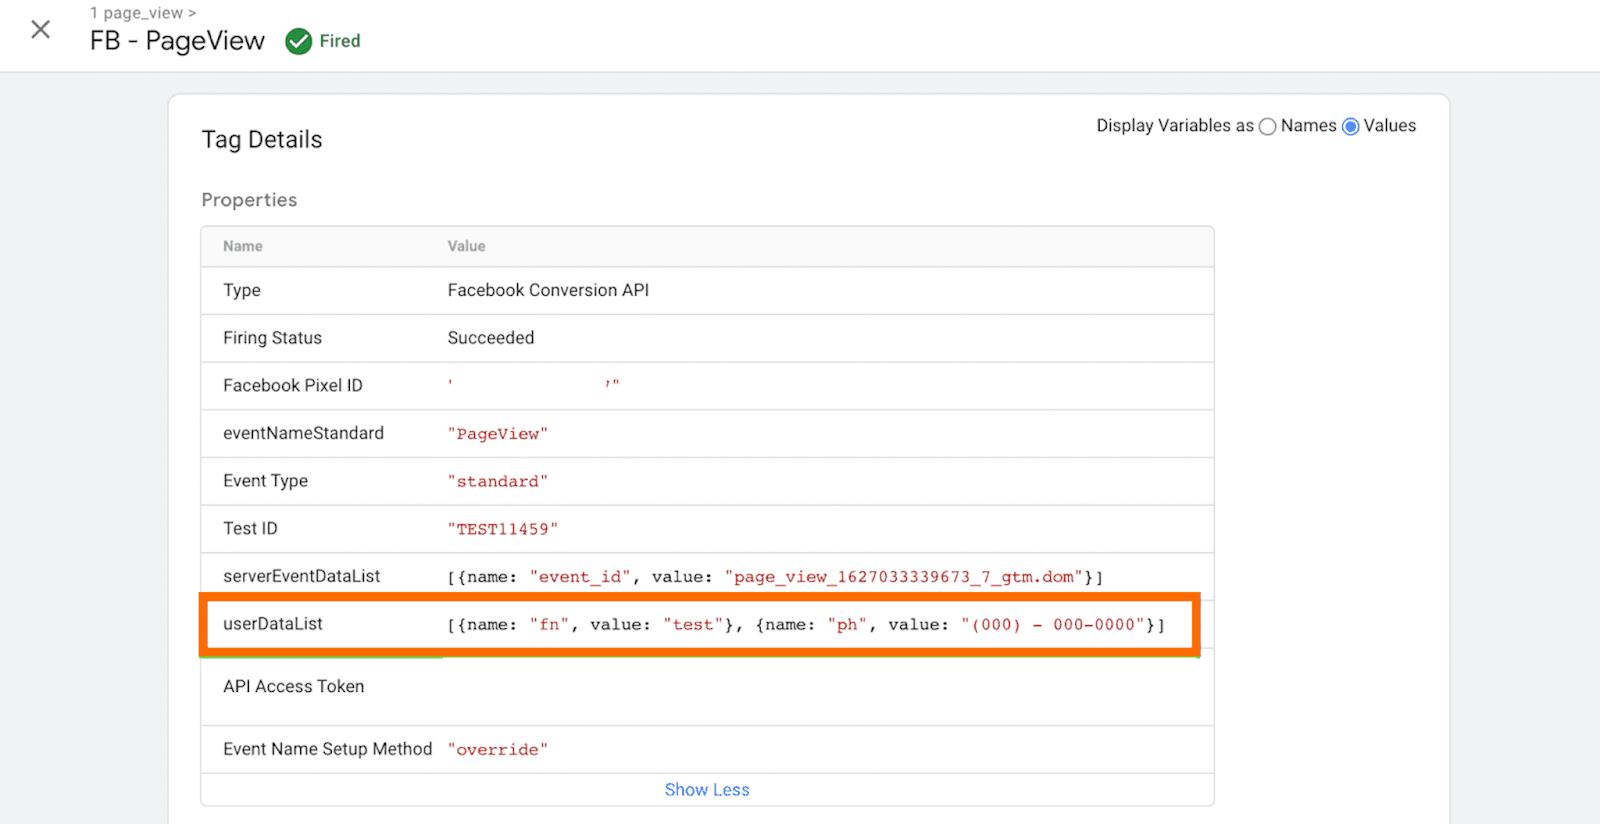Click the highlighted userDataList row

700,625
